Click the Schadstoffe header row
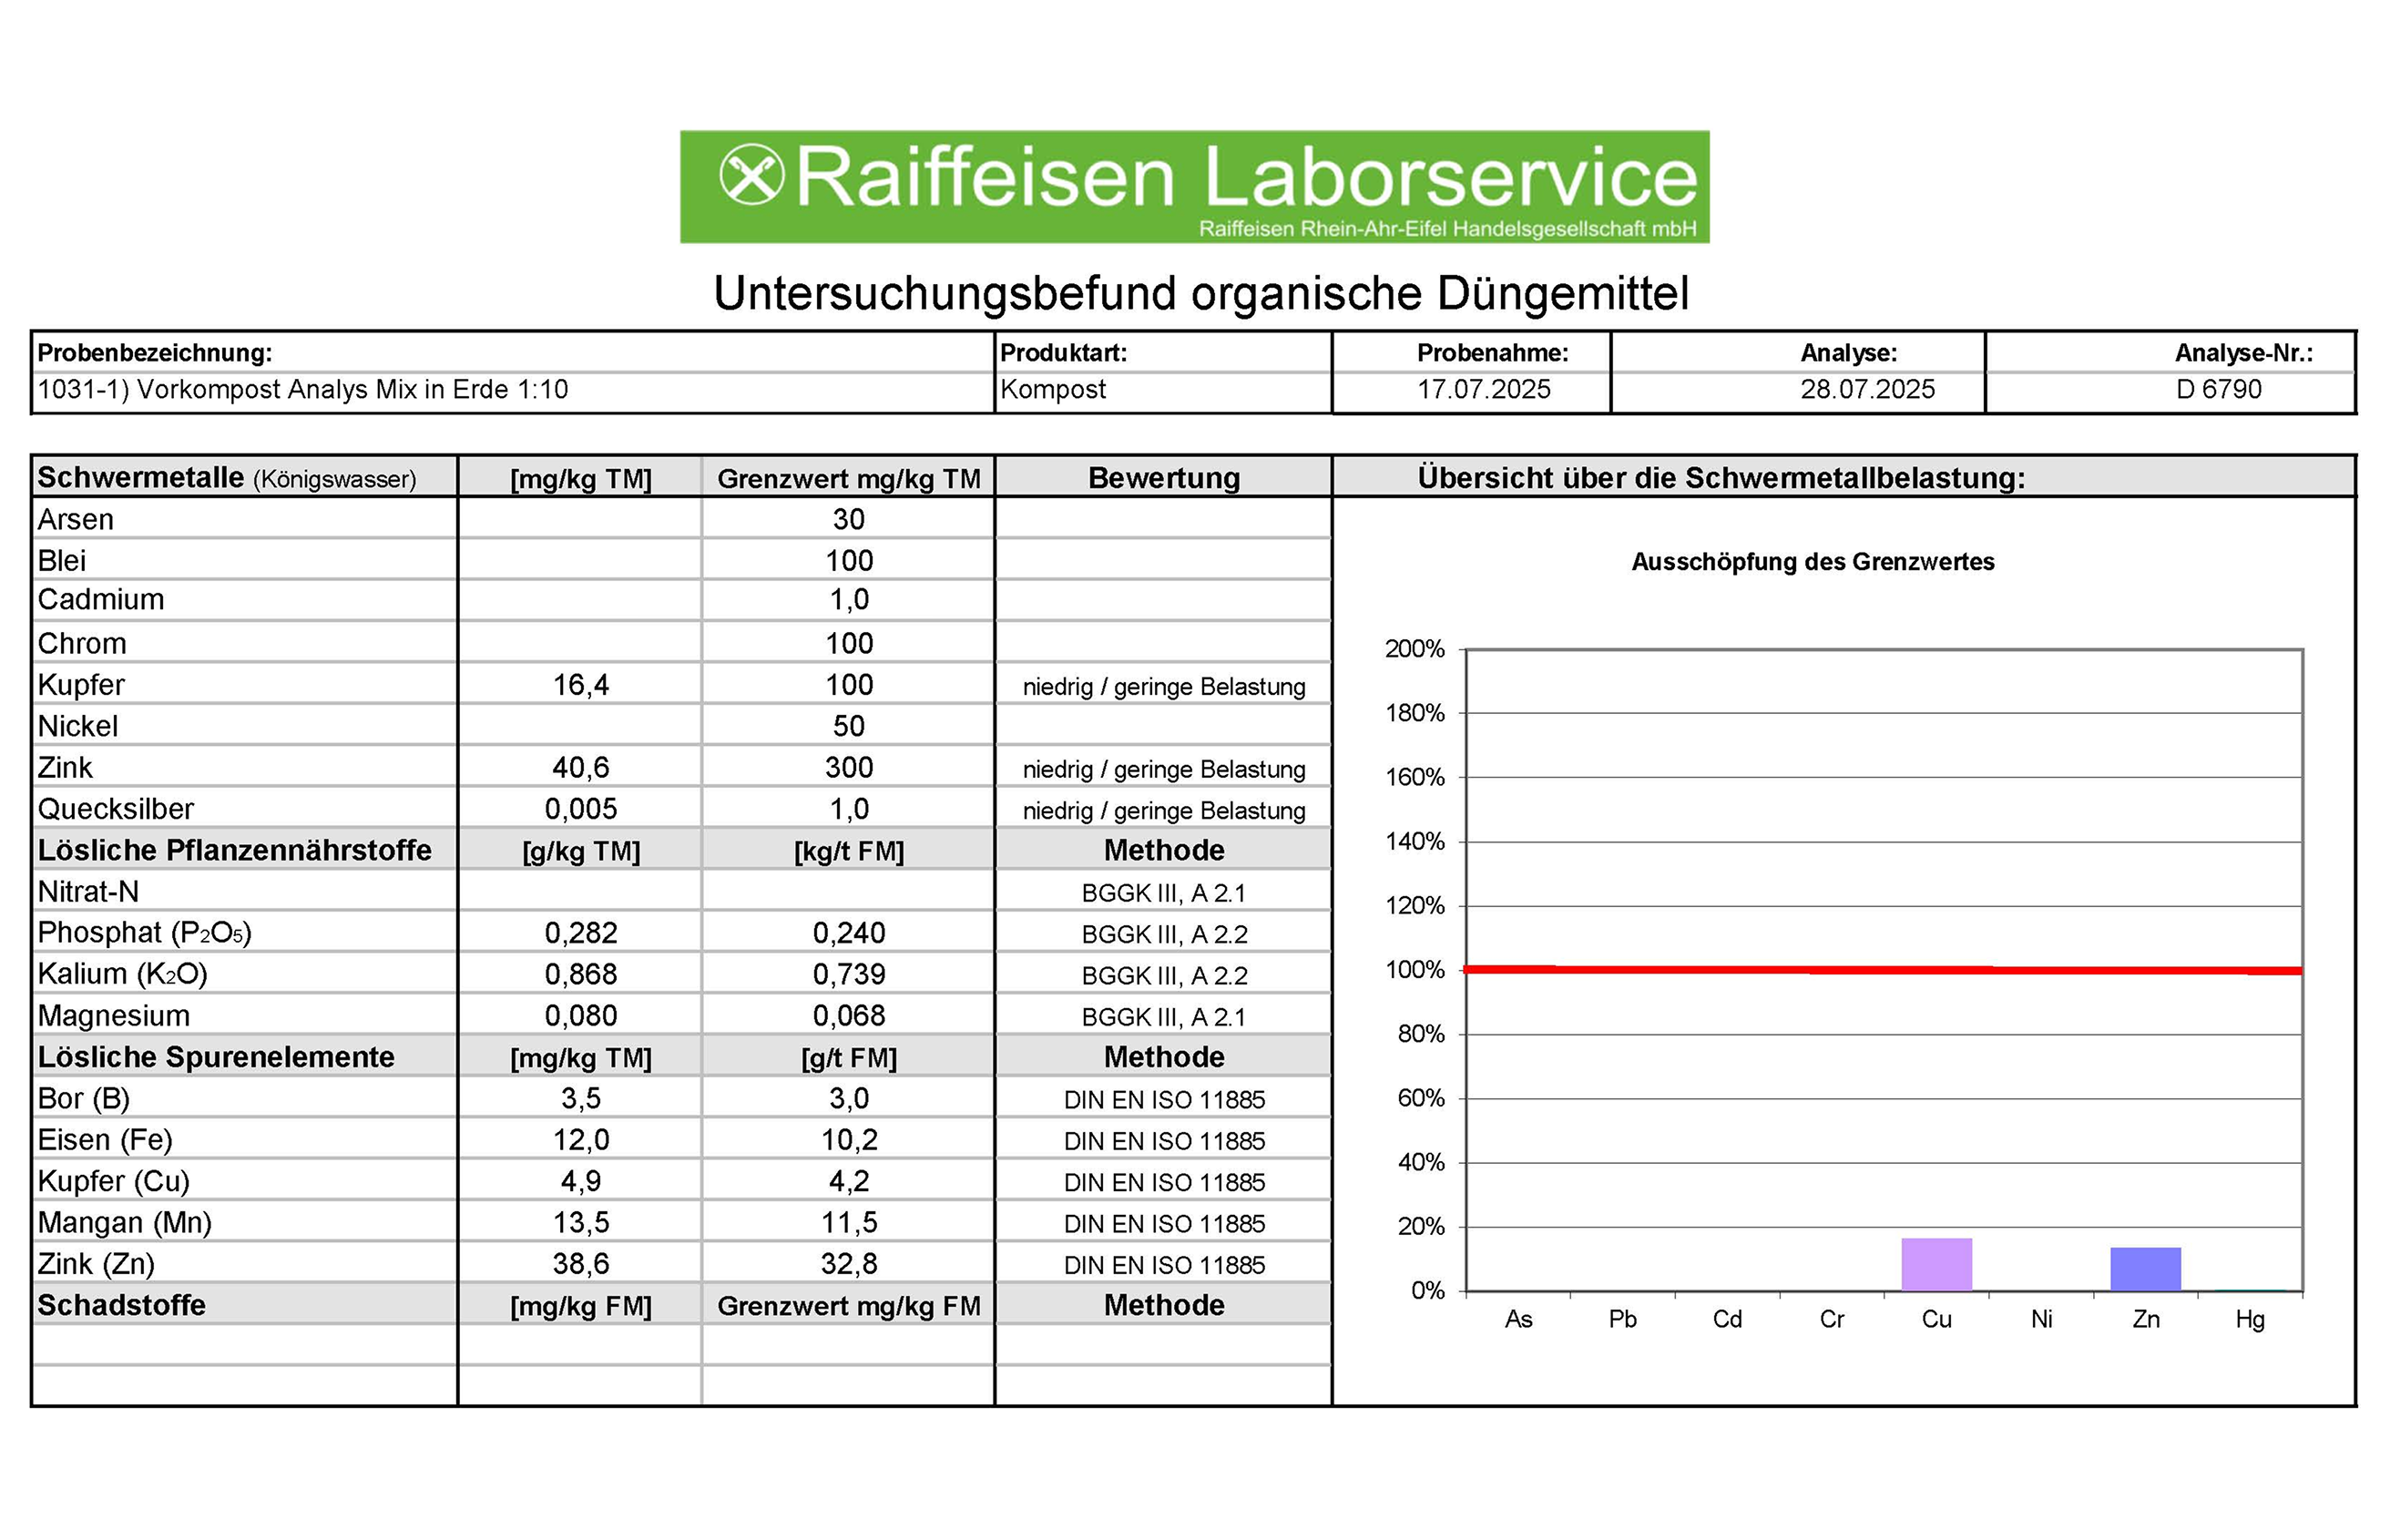This screenshot has width=2390, height=1540. click(x=122, y=1305)
